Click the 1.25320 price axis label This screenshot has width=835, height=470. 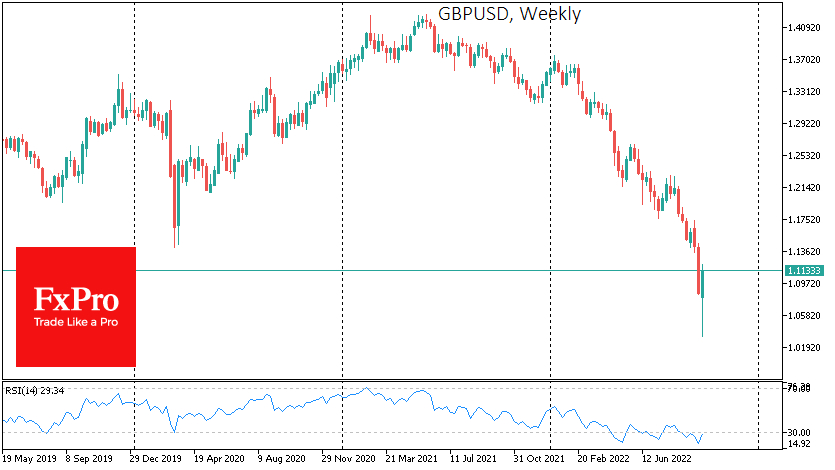(x=804, y=156)
